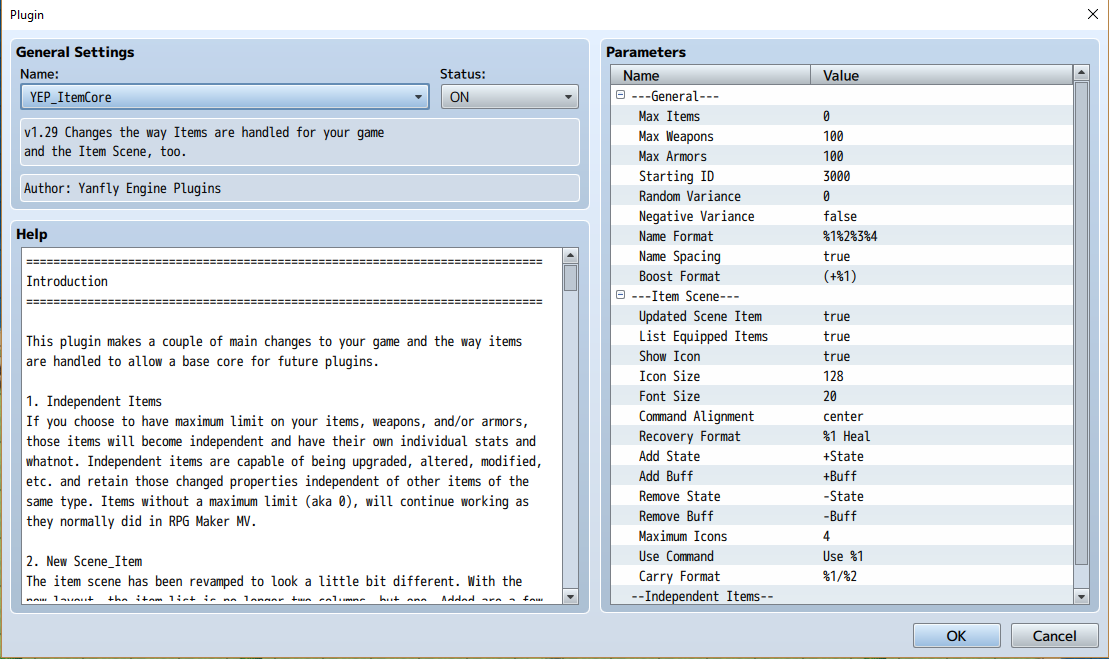Select the Updated Scene Item parameter
The image size is (1109, 659).
coord(842,316)
